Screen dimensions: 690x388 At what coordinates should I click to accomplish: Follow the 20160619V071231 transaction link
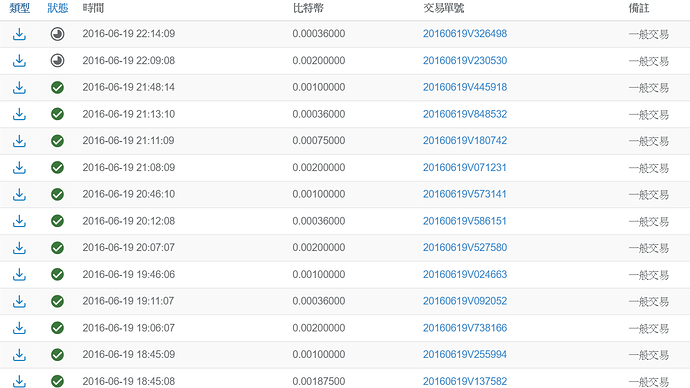coord(465,168)
